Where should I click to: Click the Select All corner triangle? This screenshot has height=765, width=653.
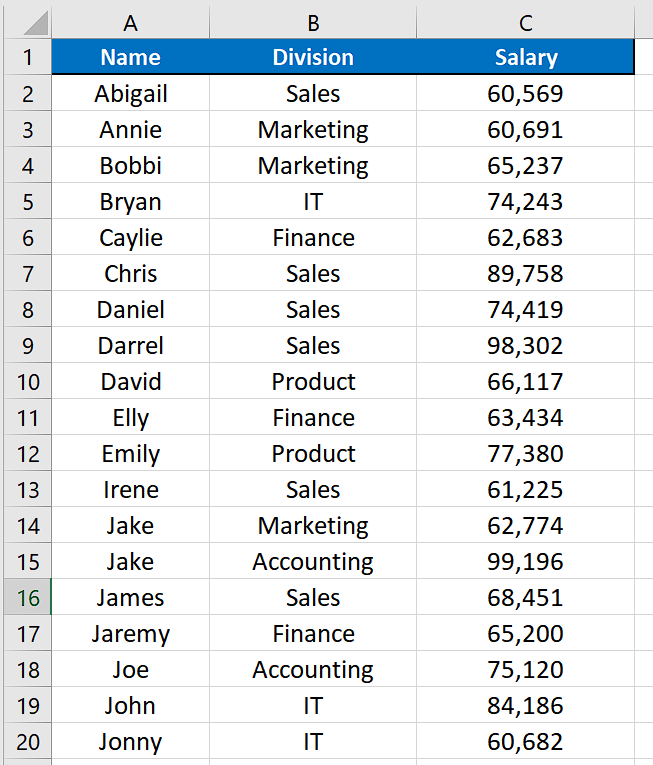[x=35, y=23]
